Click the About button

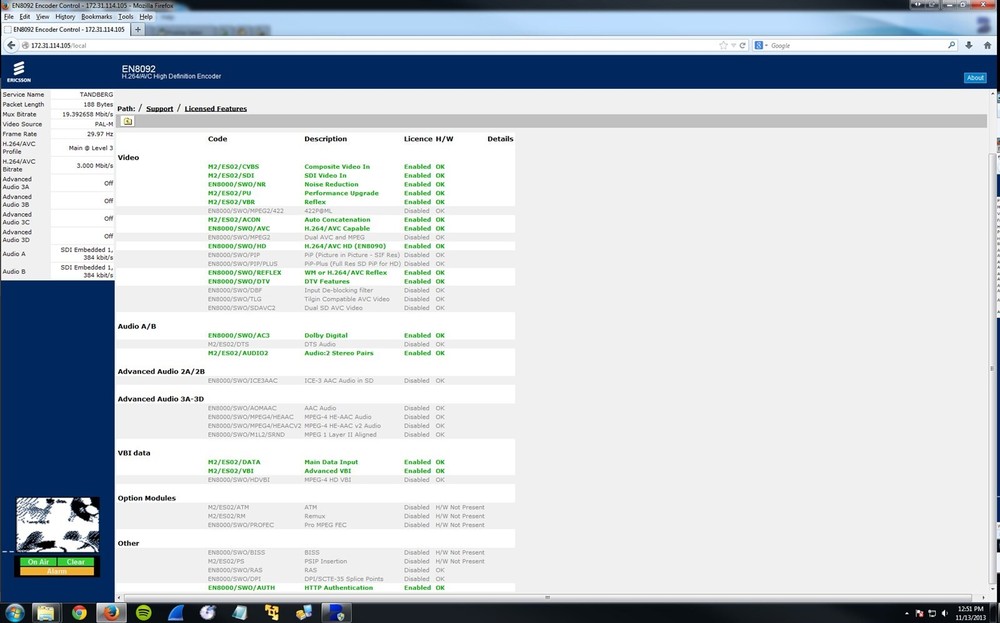point(974,78)
